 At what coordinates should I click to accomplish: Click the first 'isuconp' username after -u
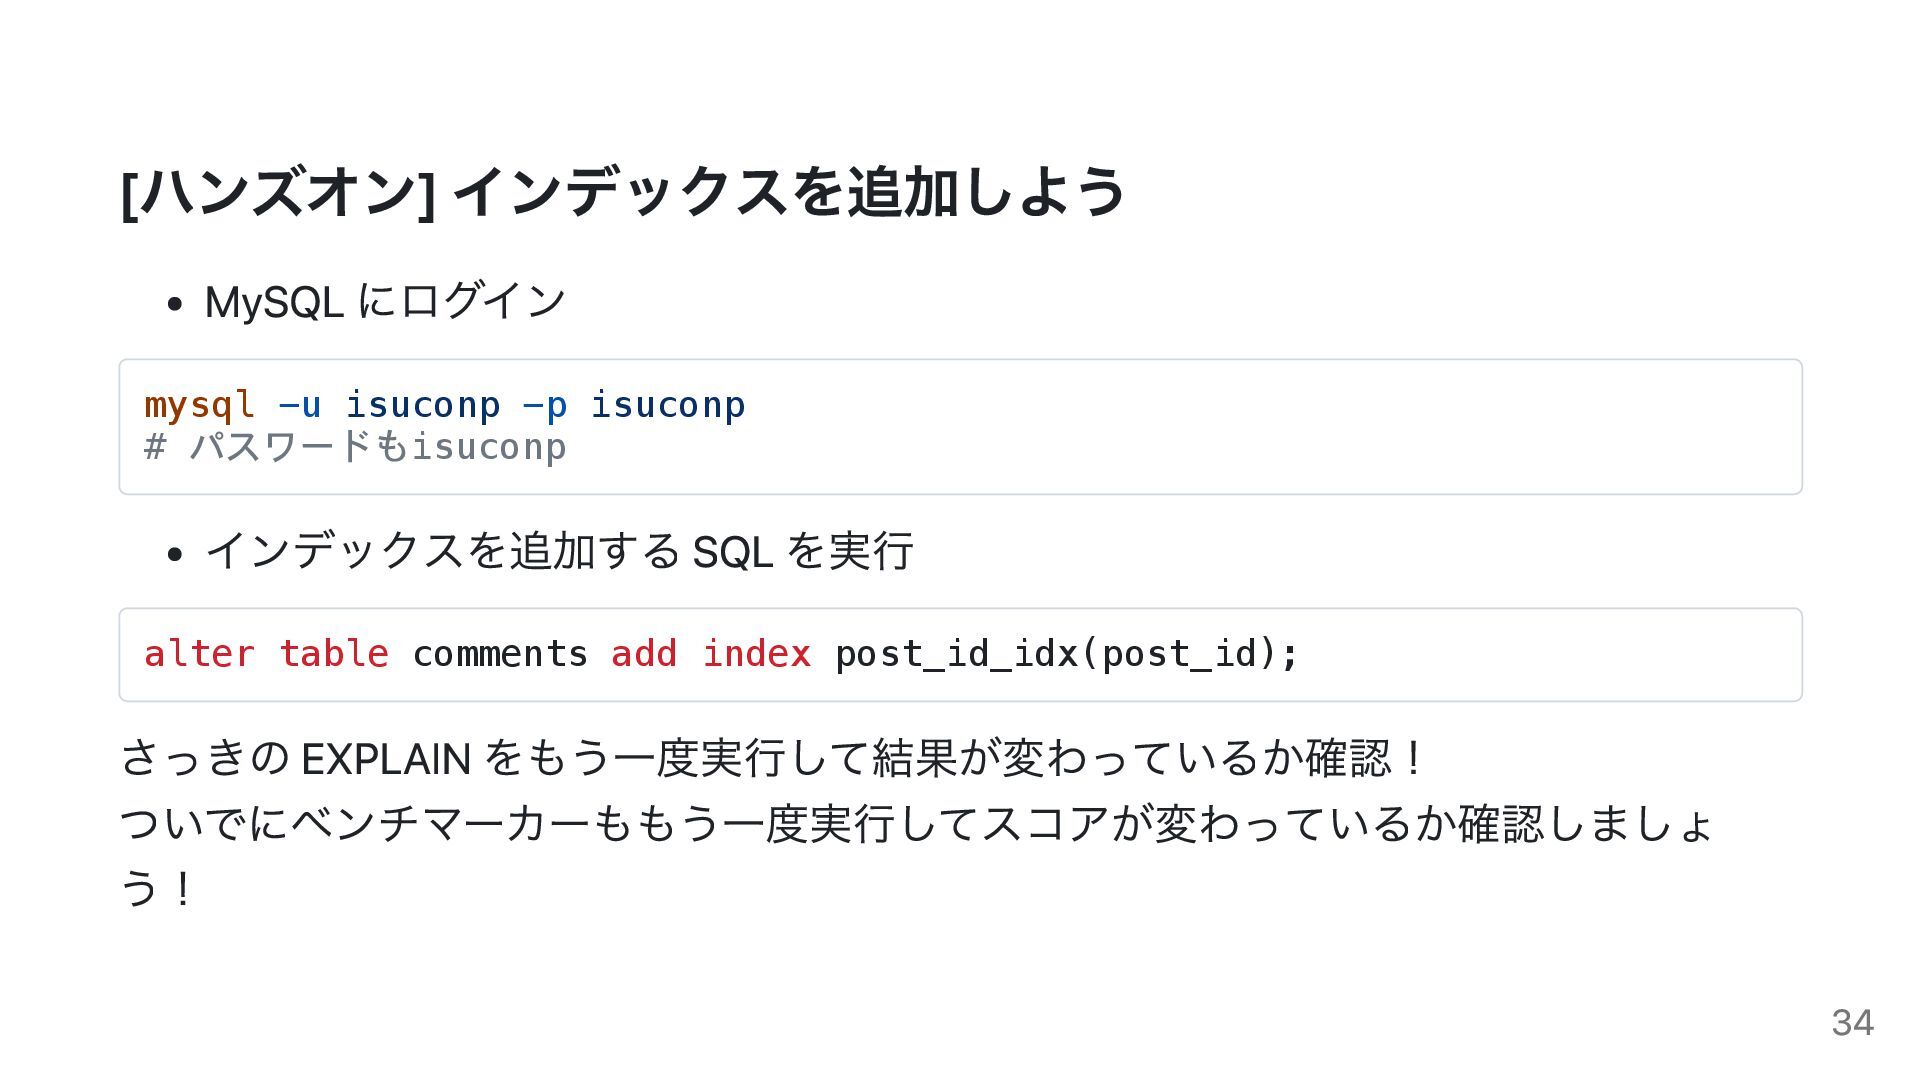coord(423,405)
